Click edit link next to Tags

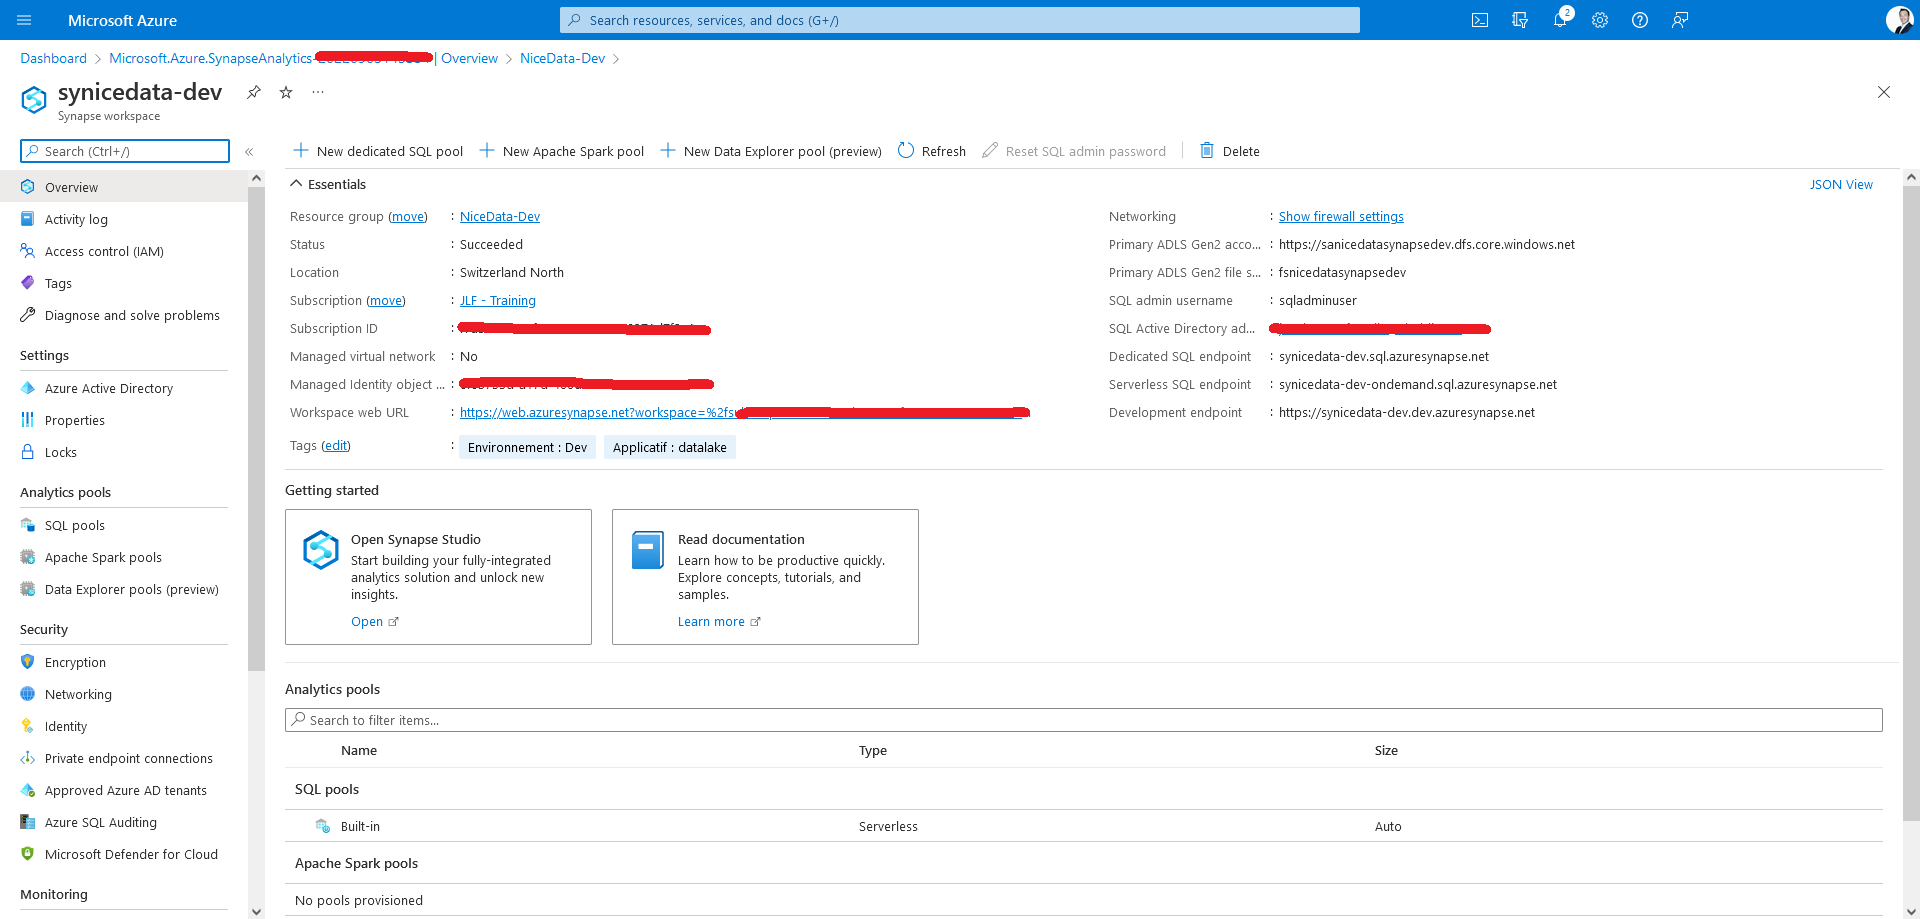[x=336, y=446]
